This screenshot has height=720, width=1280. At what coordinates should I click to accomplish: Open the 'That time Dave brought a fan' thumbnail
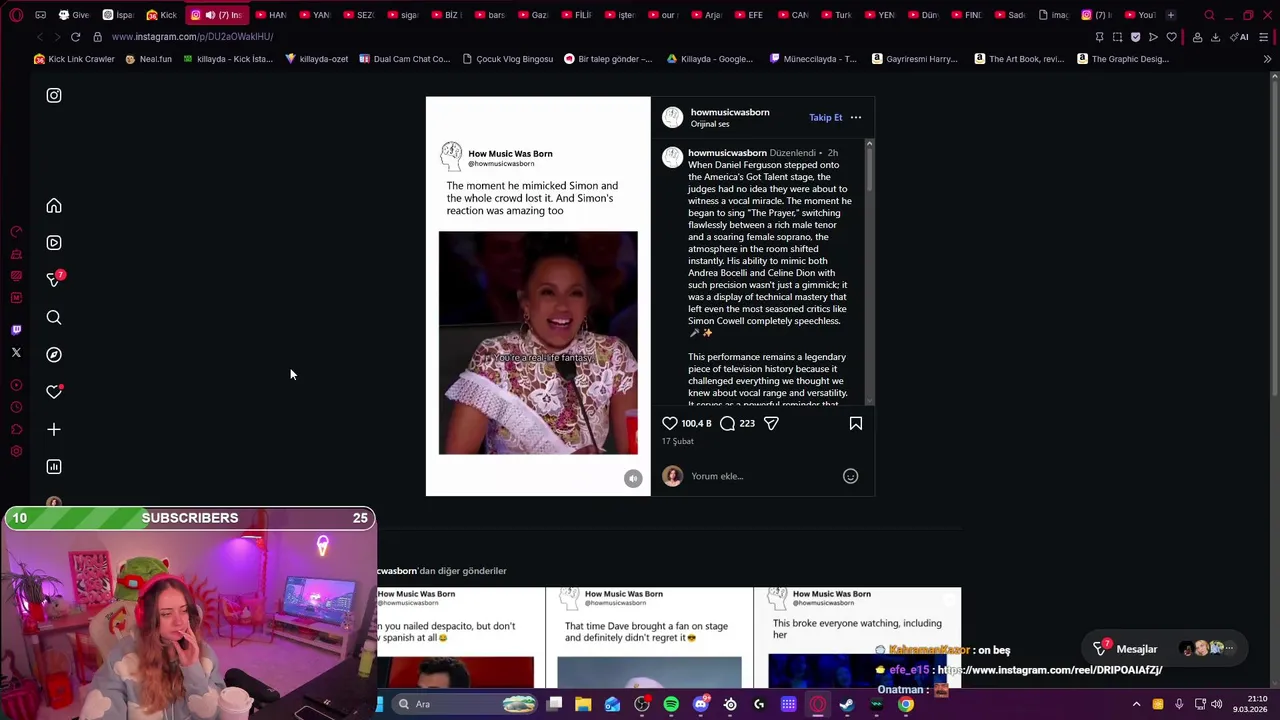point(649,638)
